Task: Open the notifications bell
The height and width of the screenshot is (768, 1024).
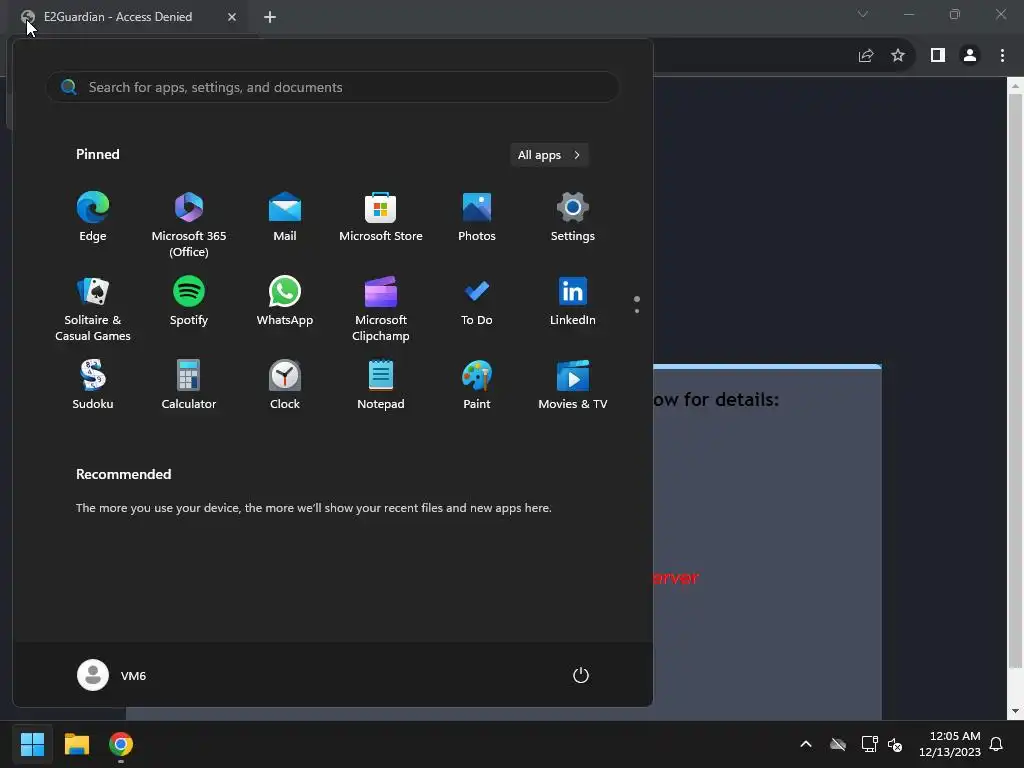Action: click(x=997, y=744)
